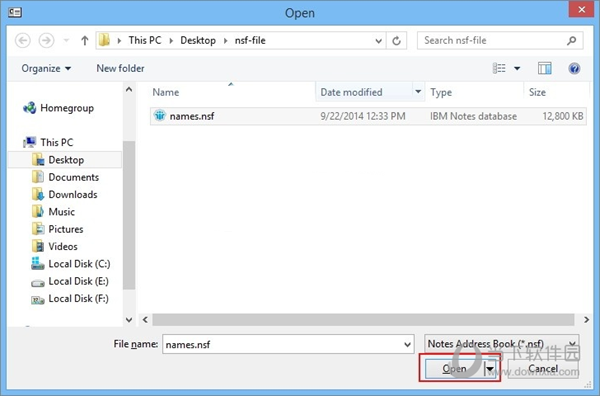Click the This PC computer icon
Viewport: 600px width, 396px height.
tap(29, 142)
